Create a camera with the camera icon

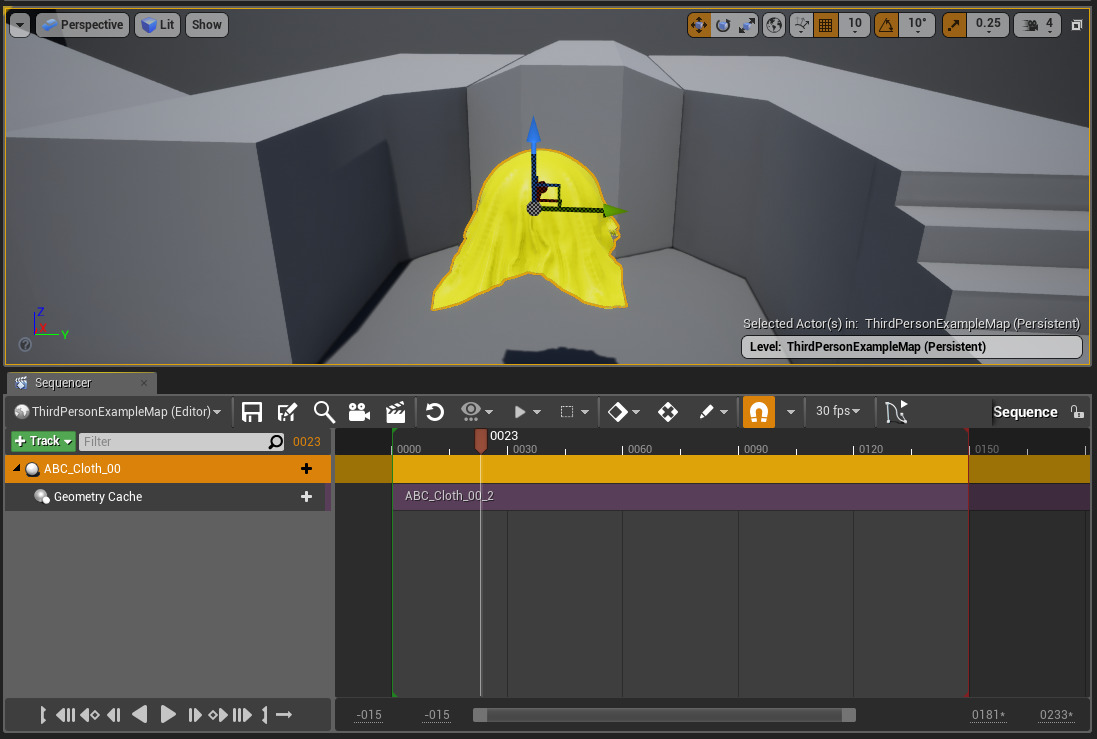[x=359, y=412]
